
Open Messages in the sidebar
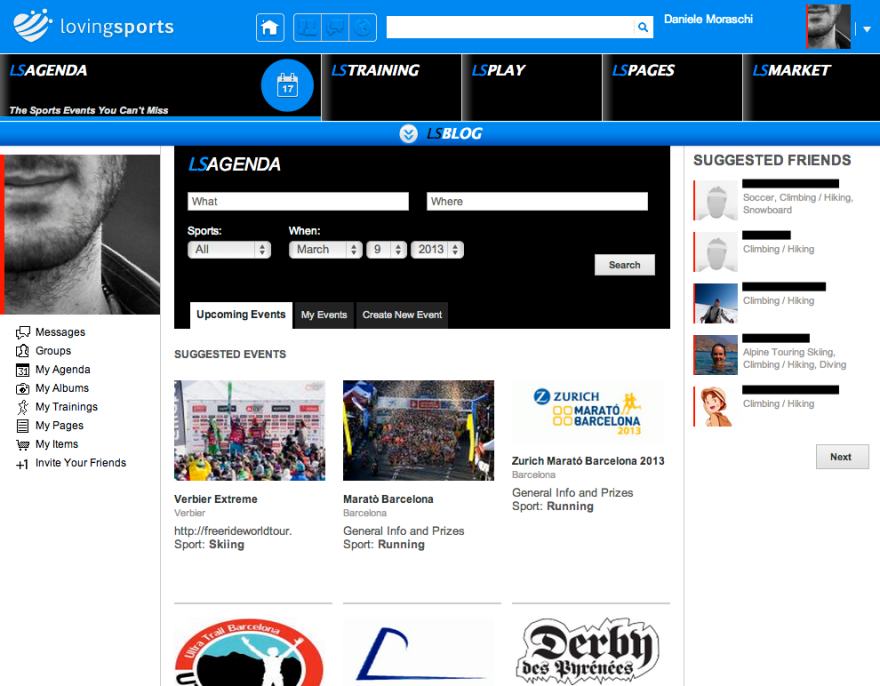pos(60,332)
